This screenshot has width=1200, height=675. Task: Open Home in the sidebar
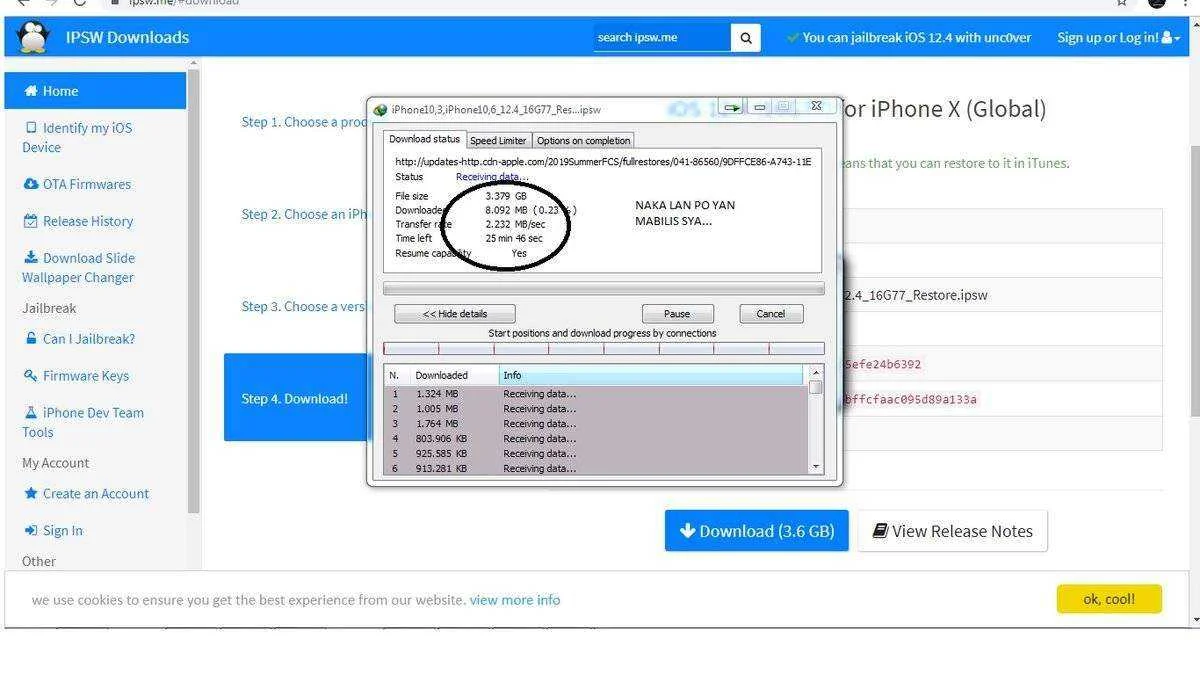coord(95,91)
